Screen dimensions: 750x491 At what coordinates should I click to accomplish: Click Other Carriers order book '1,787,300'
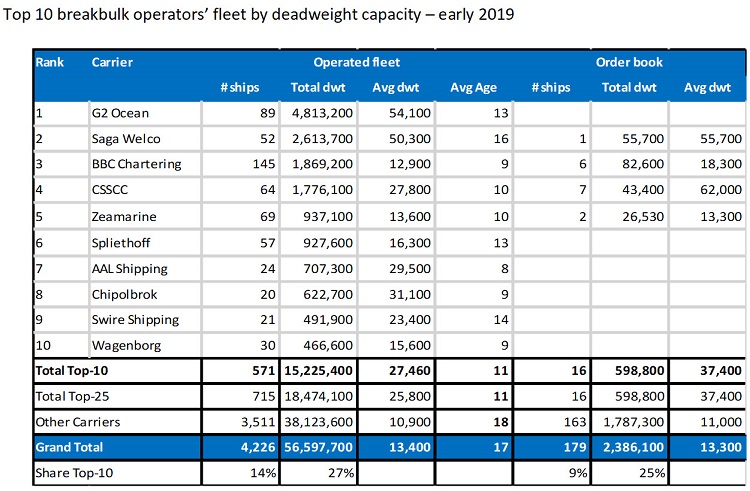coord(633,422)
